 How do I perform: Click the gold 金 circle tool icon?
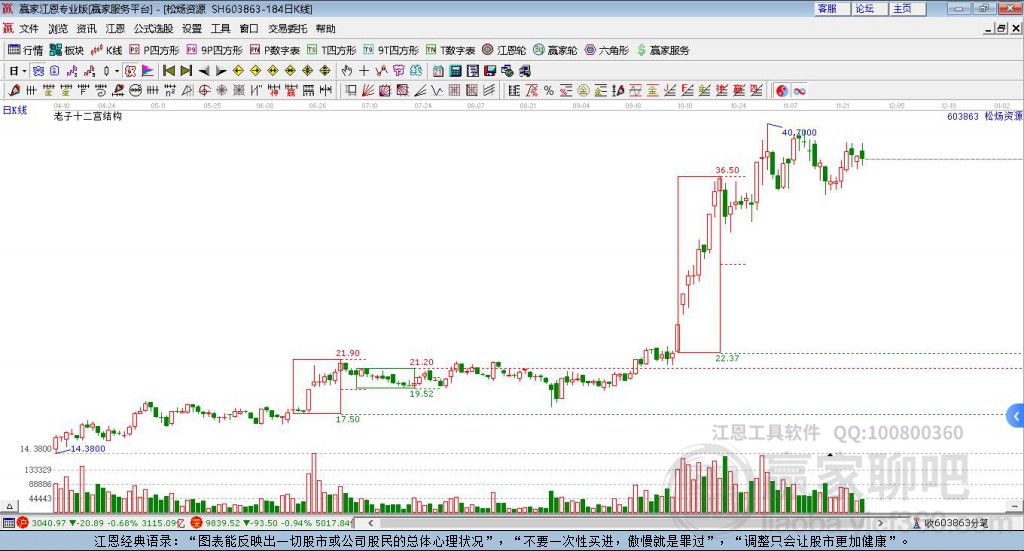583,91
